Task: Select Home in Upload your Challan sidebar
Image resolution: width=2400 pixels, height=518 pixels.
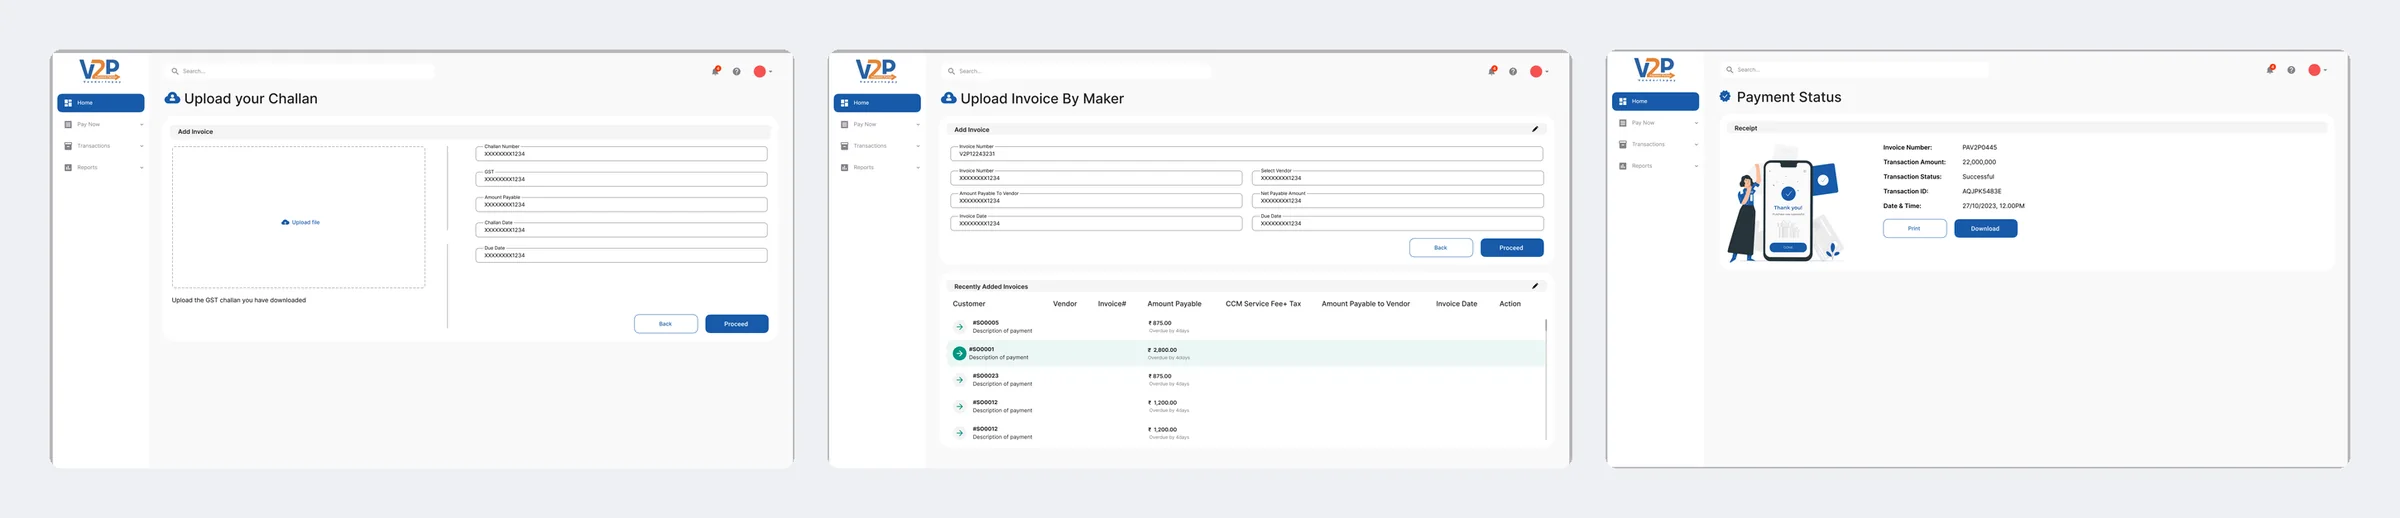Action: pos(101,103)
